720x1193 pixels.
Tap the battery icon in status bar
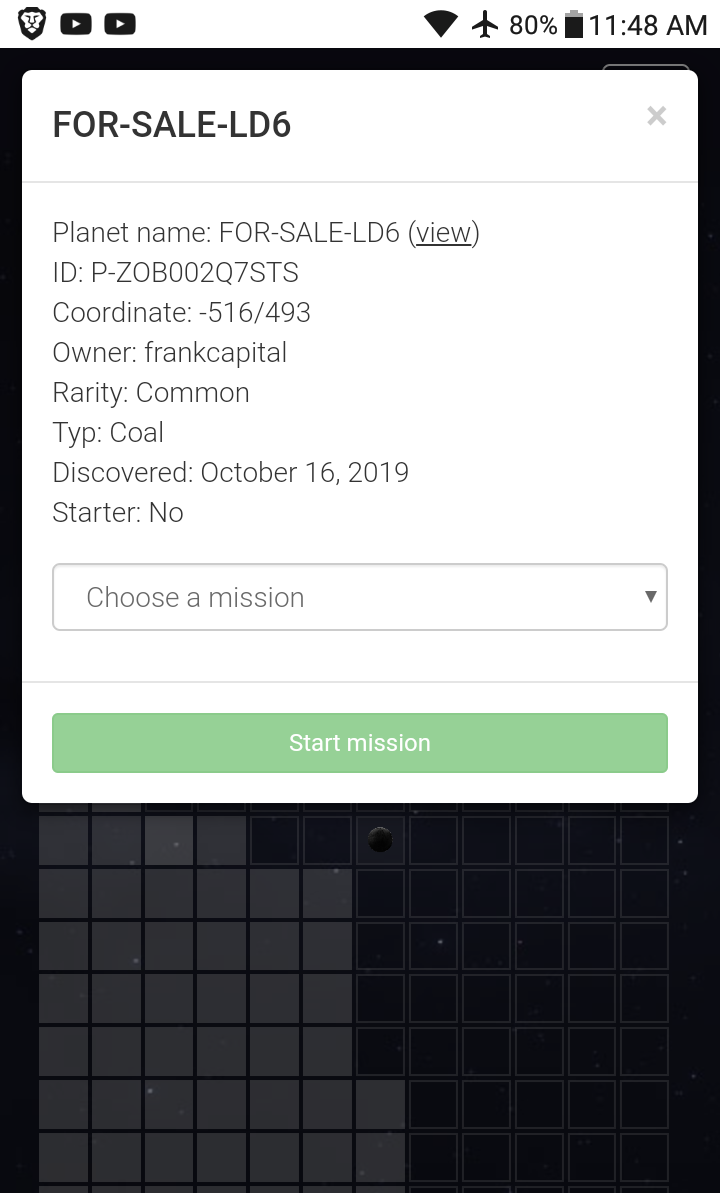coord(573,24)
